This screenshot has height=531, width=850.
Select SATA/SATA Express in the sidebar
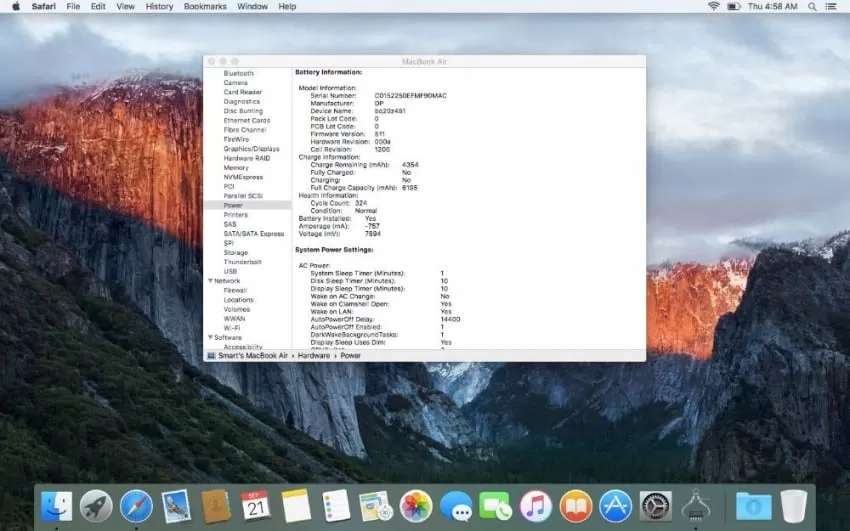click(254, 234)
